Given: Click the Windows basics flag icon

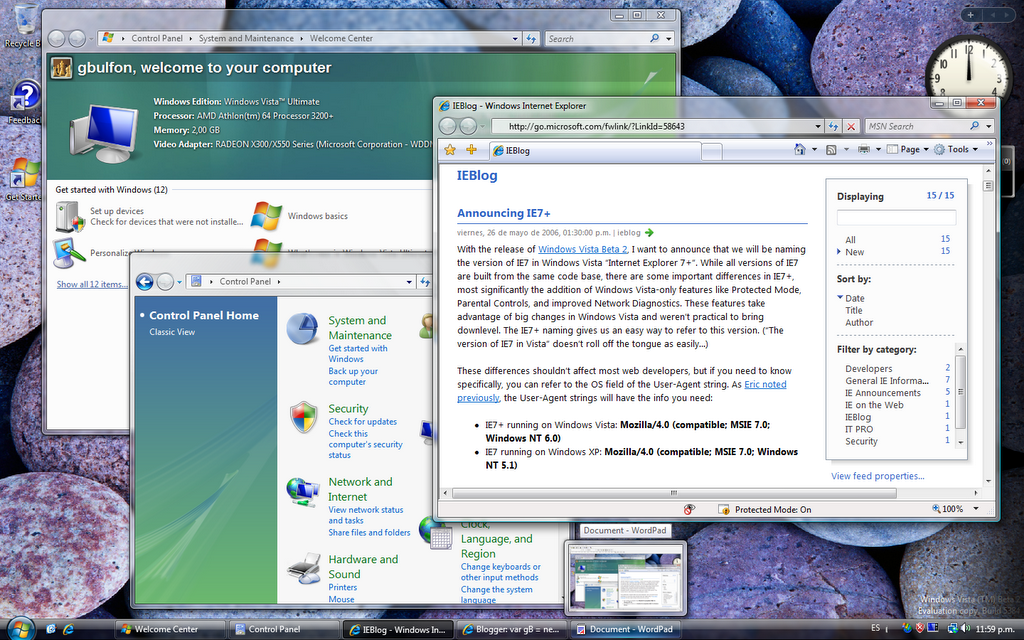Looking at the screenshot, I should [x=266, y=216].
